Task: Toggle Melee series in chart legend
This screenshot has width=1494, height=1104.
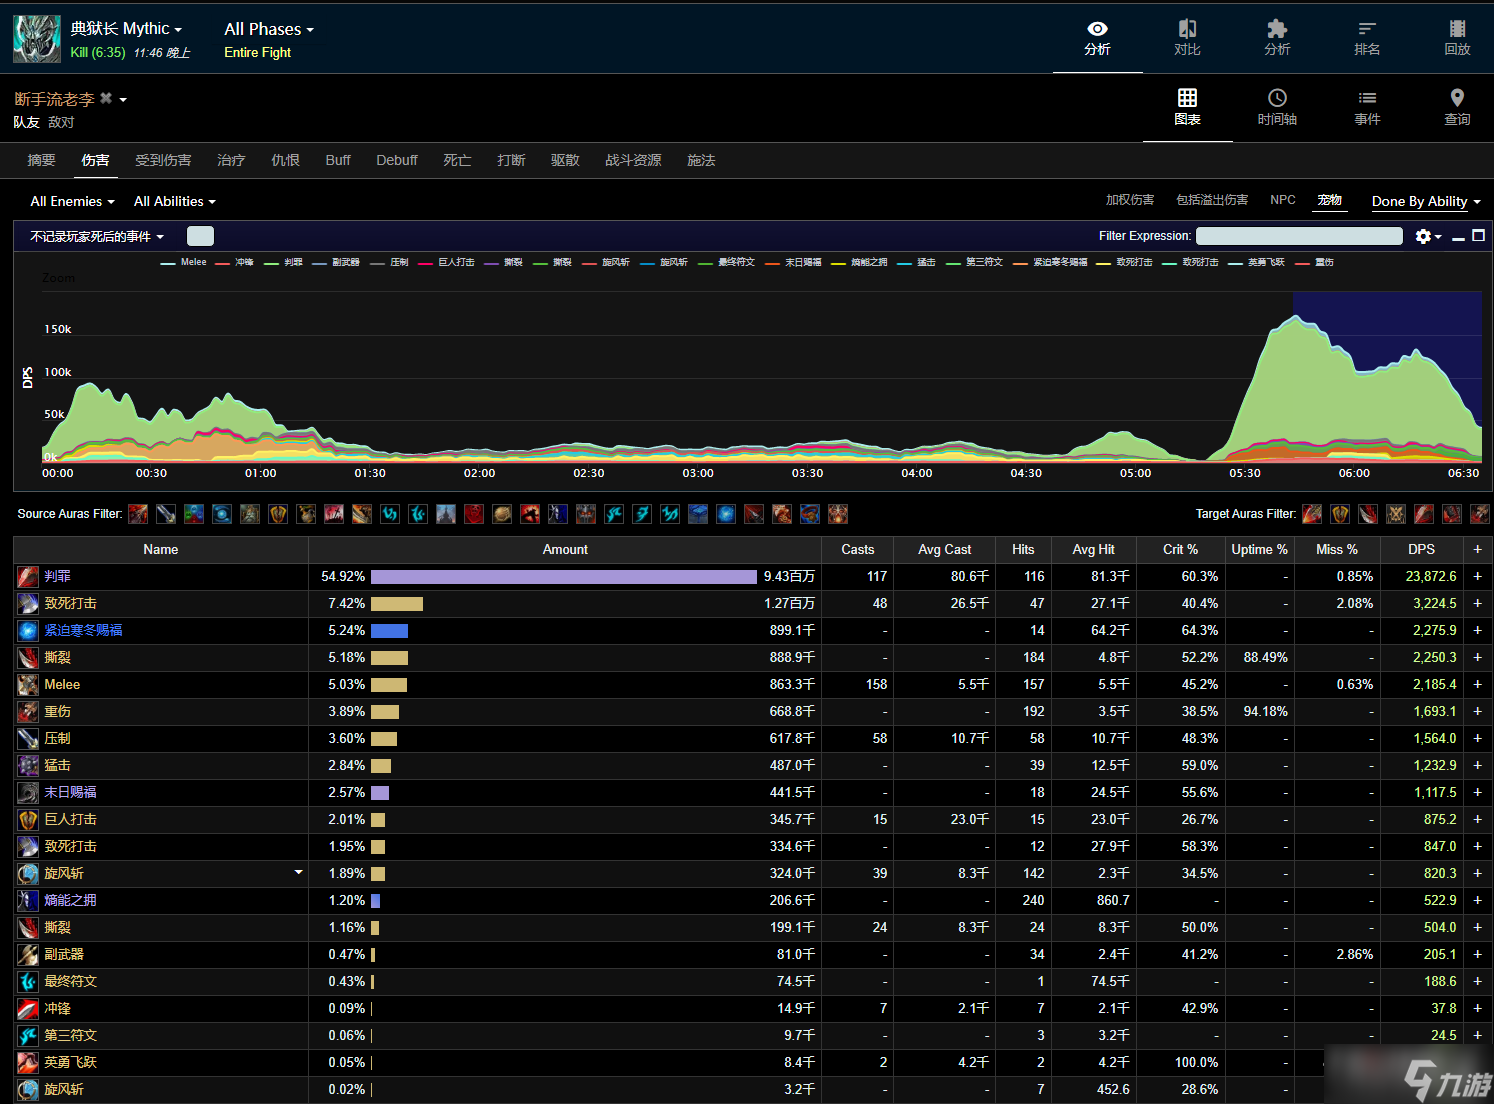Action: pos(184,262)
